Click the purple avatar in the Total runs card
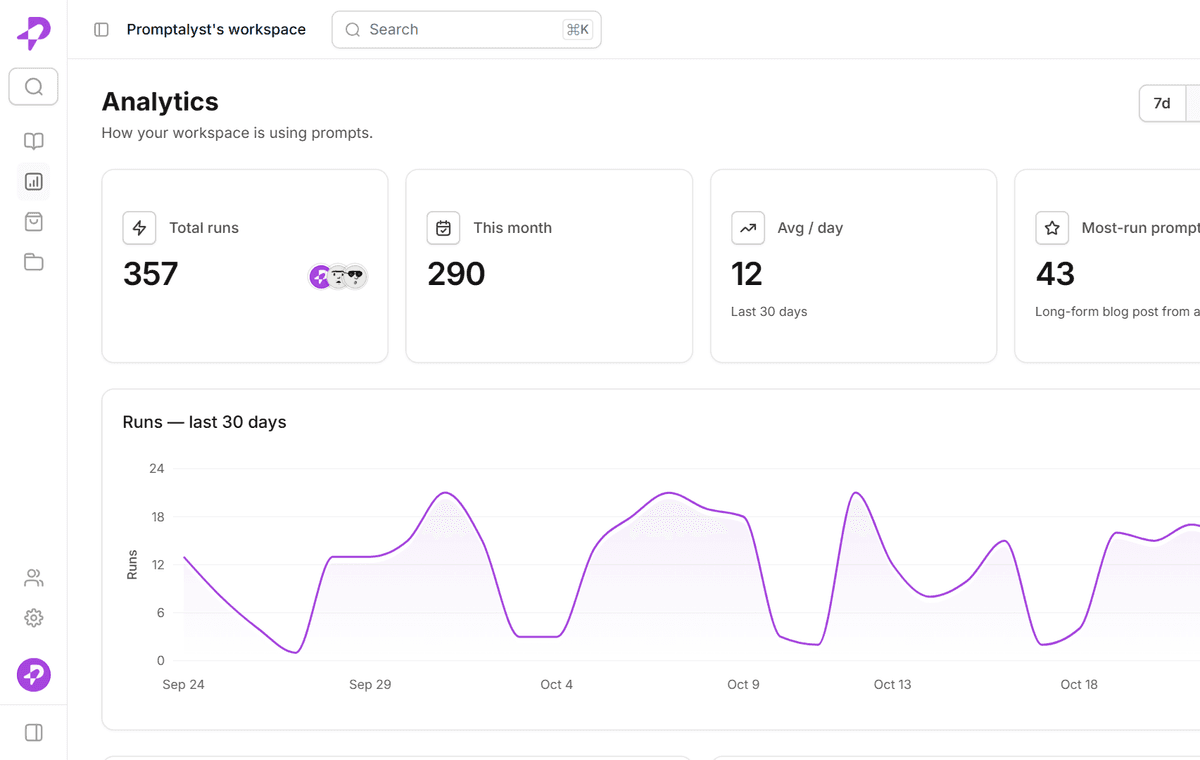The image size is (1200, 760). 320,277
